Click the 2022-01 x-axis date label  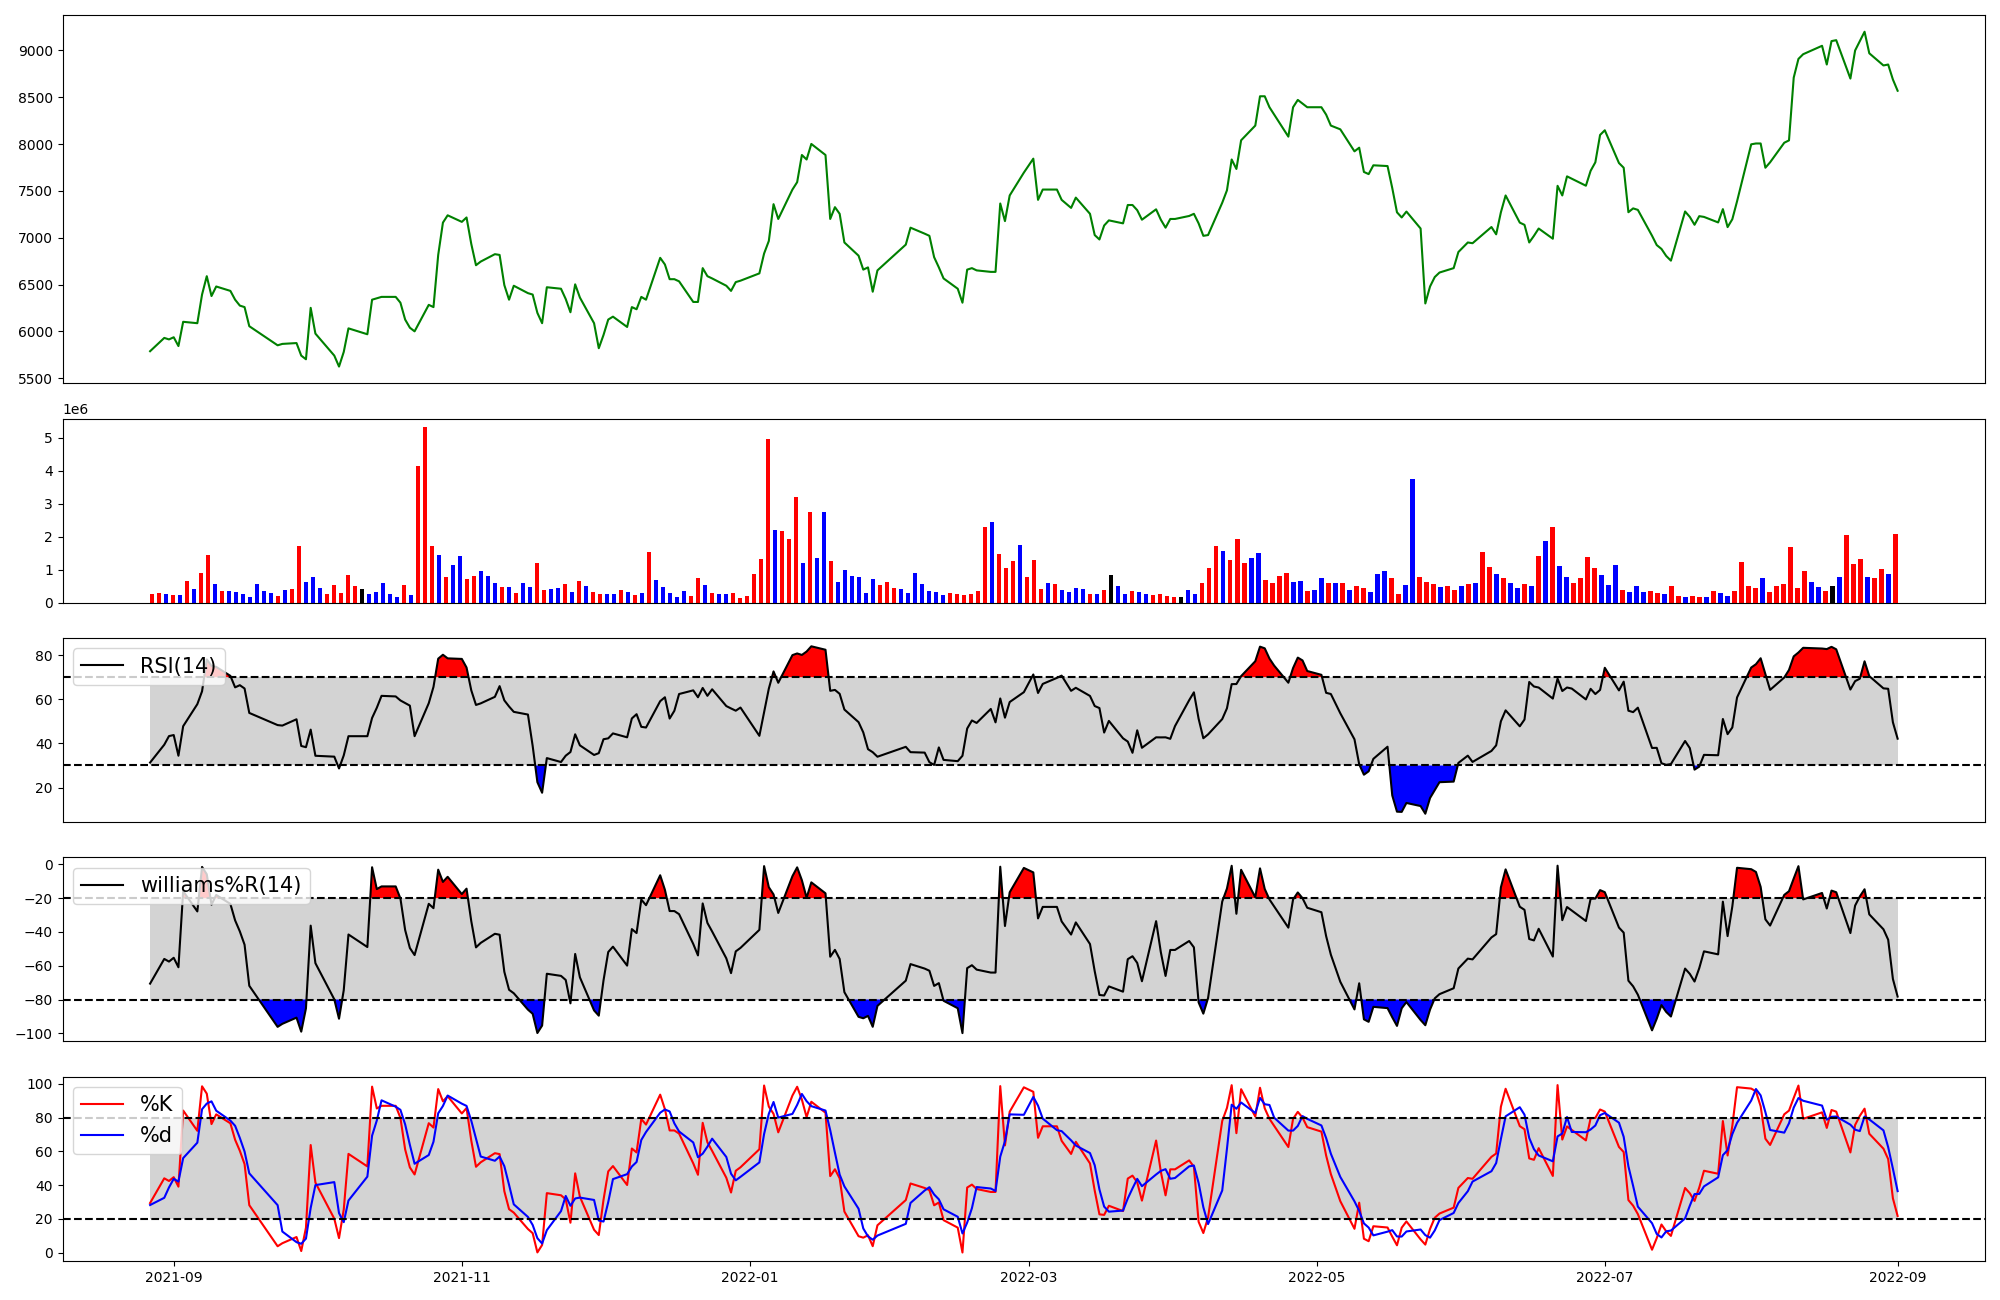(750, 1276)
